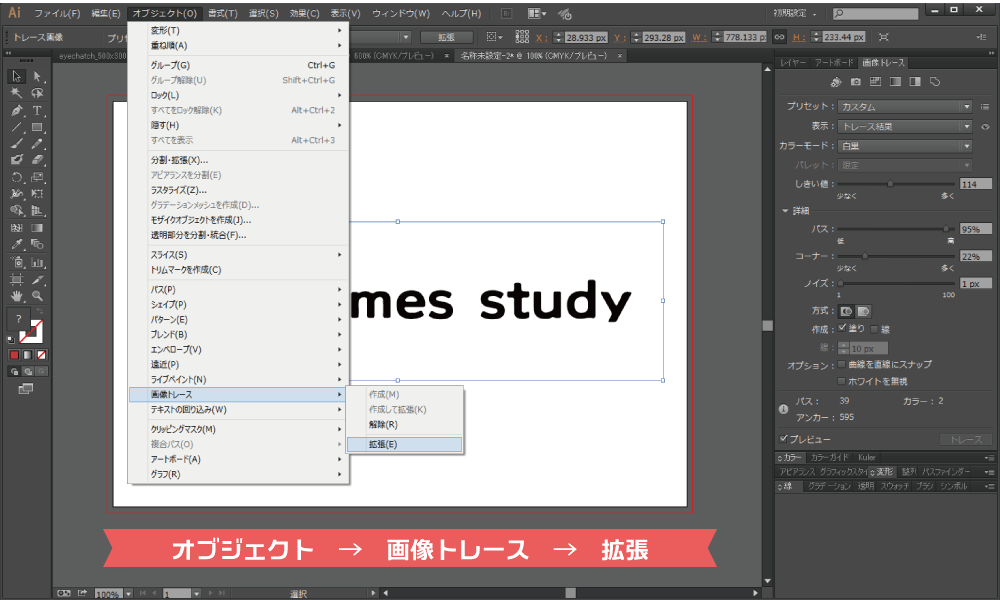Click the トレース button in trace panel
This screenshot has width=1000, height=600.
coord(966,439)
